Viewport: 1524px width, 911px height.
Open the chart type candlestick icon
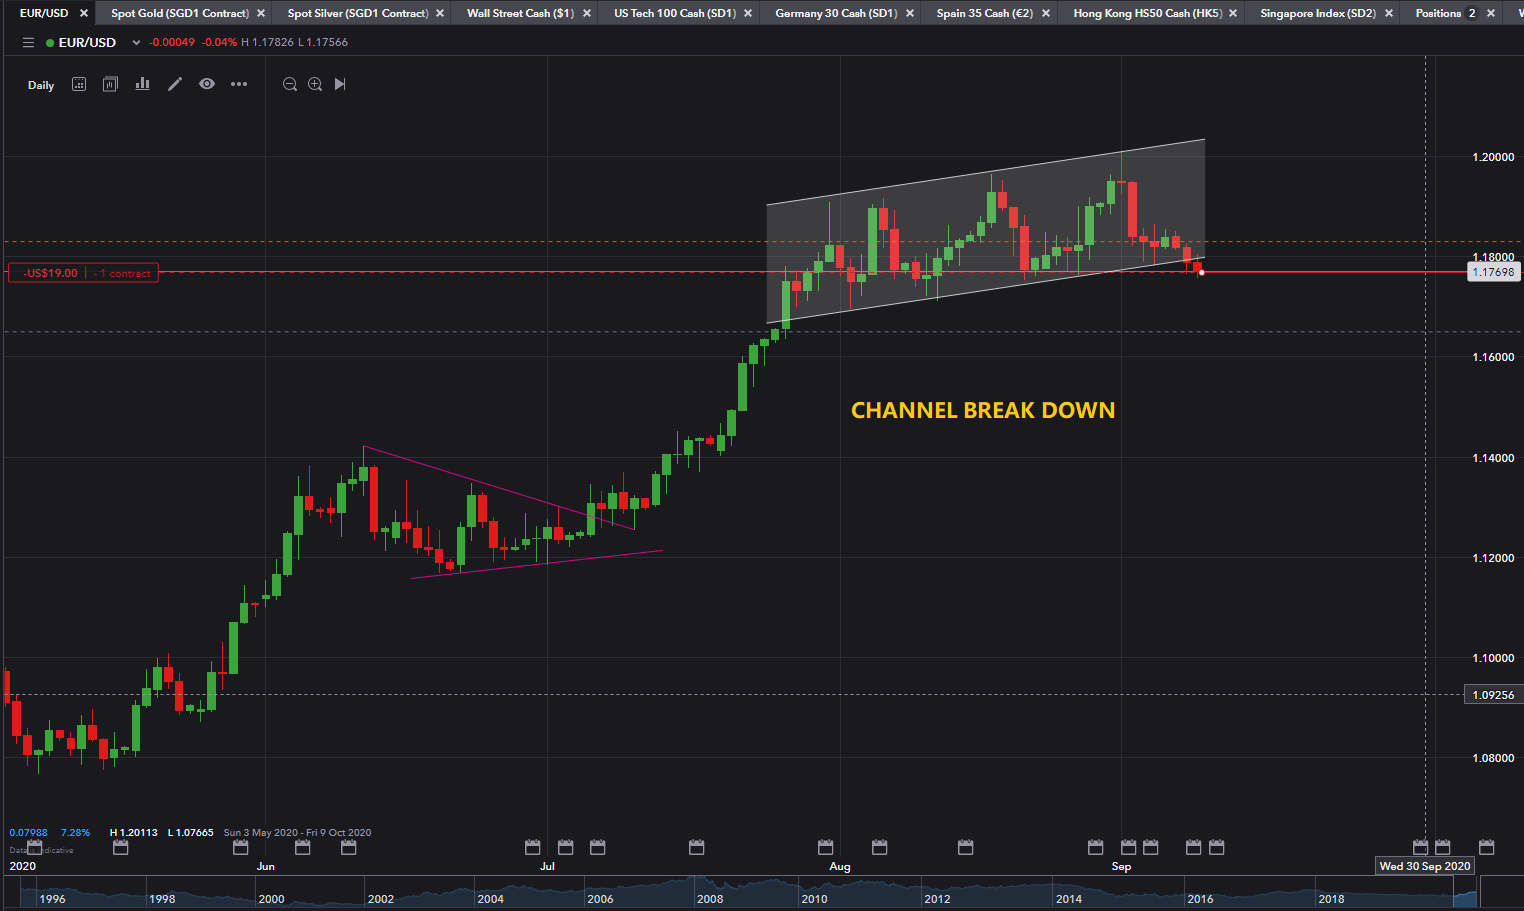[x=111, y=84]
